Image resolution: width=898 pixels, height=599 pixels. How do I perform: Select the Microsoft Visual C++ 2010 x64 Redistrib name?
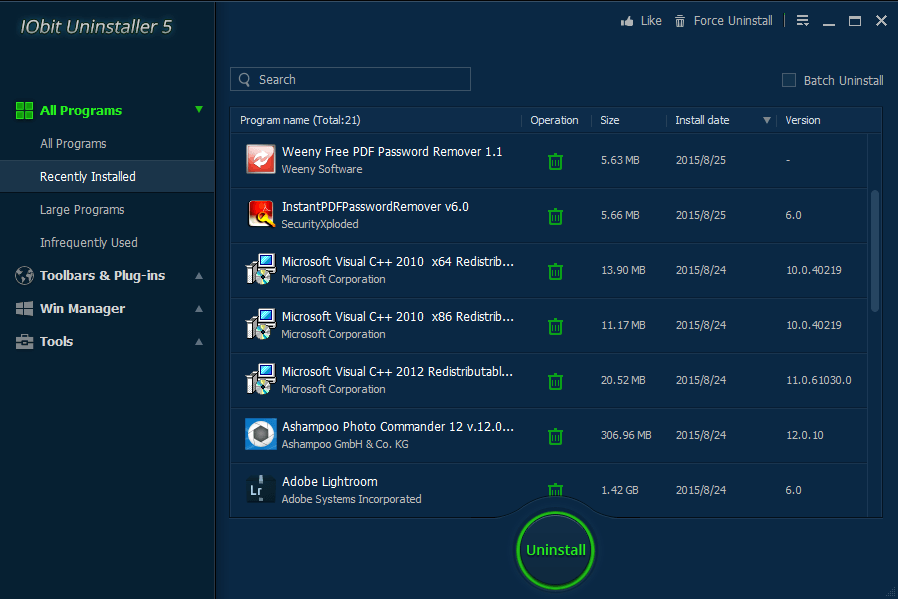397,262
